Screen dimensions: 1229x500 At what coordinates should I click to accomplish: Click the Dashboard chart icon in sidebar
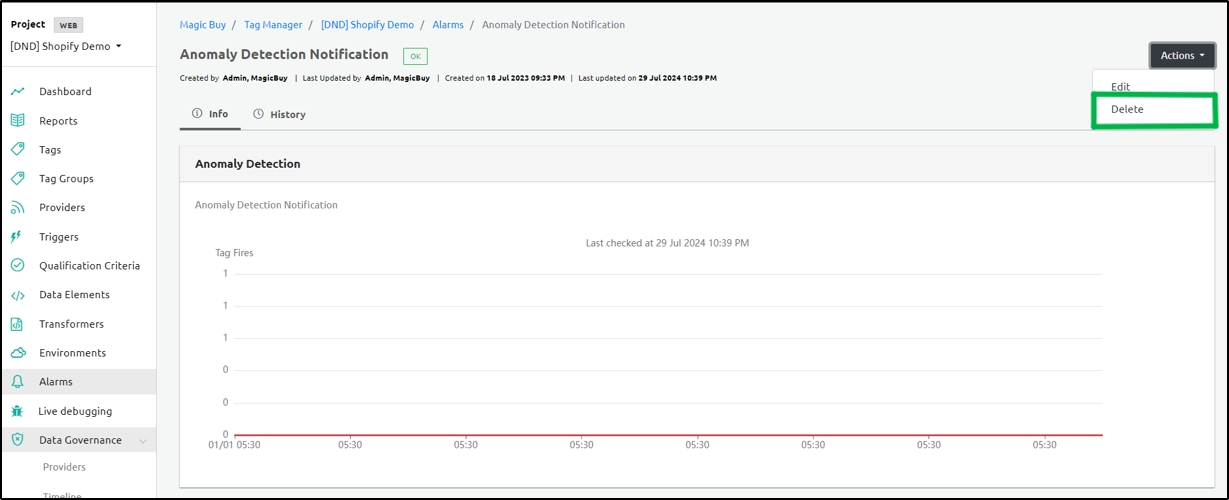(18, 91)
